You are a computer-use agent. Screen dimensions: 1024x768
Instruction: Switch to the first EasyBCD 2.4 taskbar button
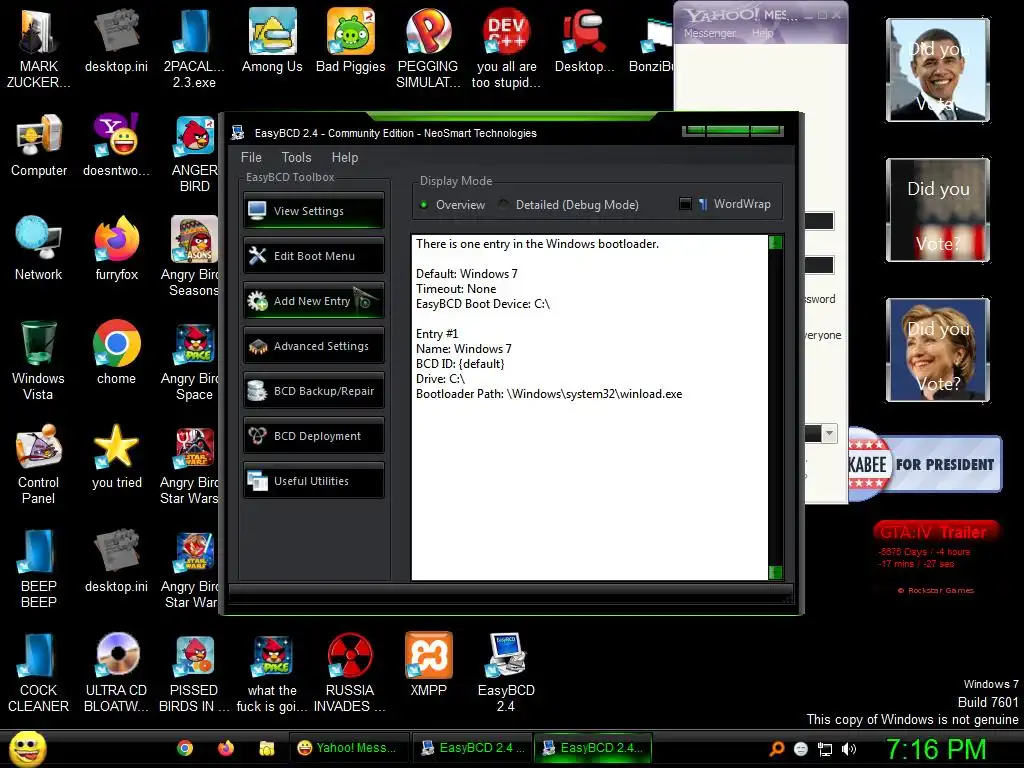point(472,748)
